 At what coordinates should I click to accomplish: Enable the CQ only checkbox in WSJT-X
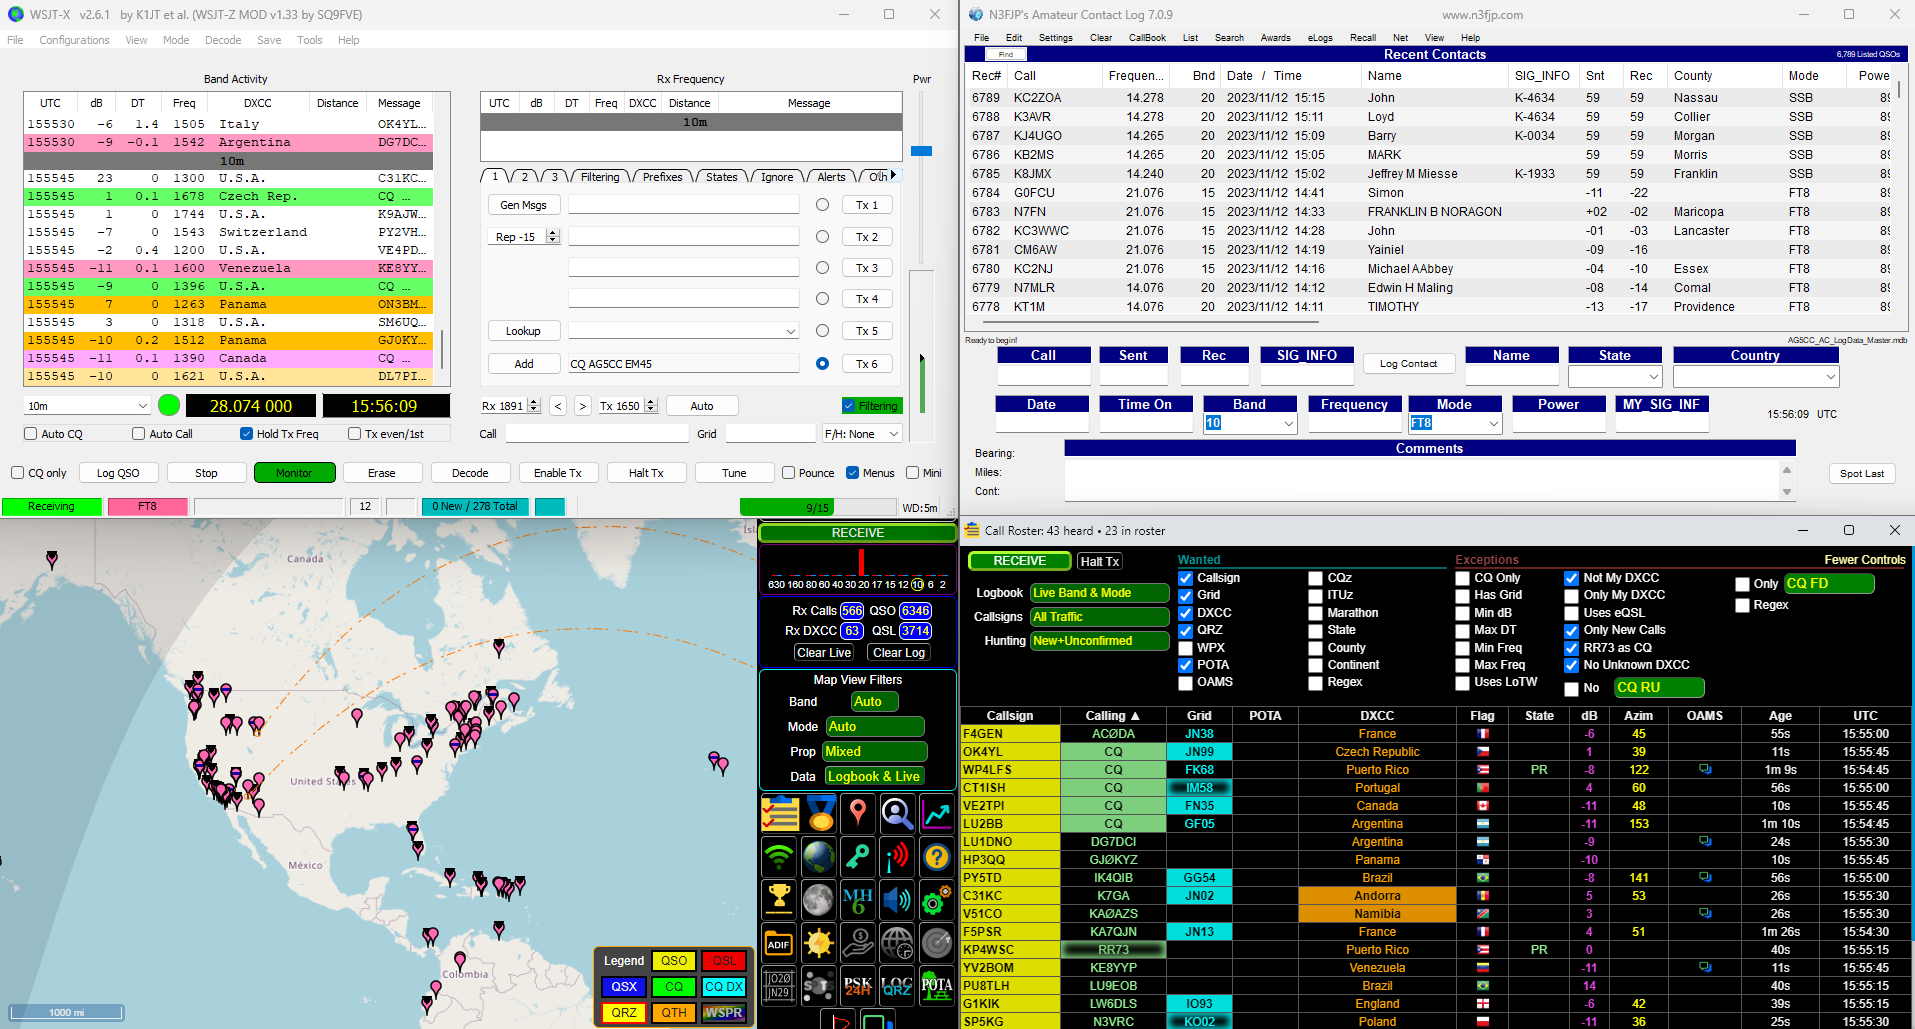click(17, 472)
